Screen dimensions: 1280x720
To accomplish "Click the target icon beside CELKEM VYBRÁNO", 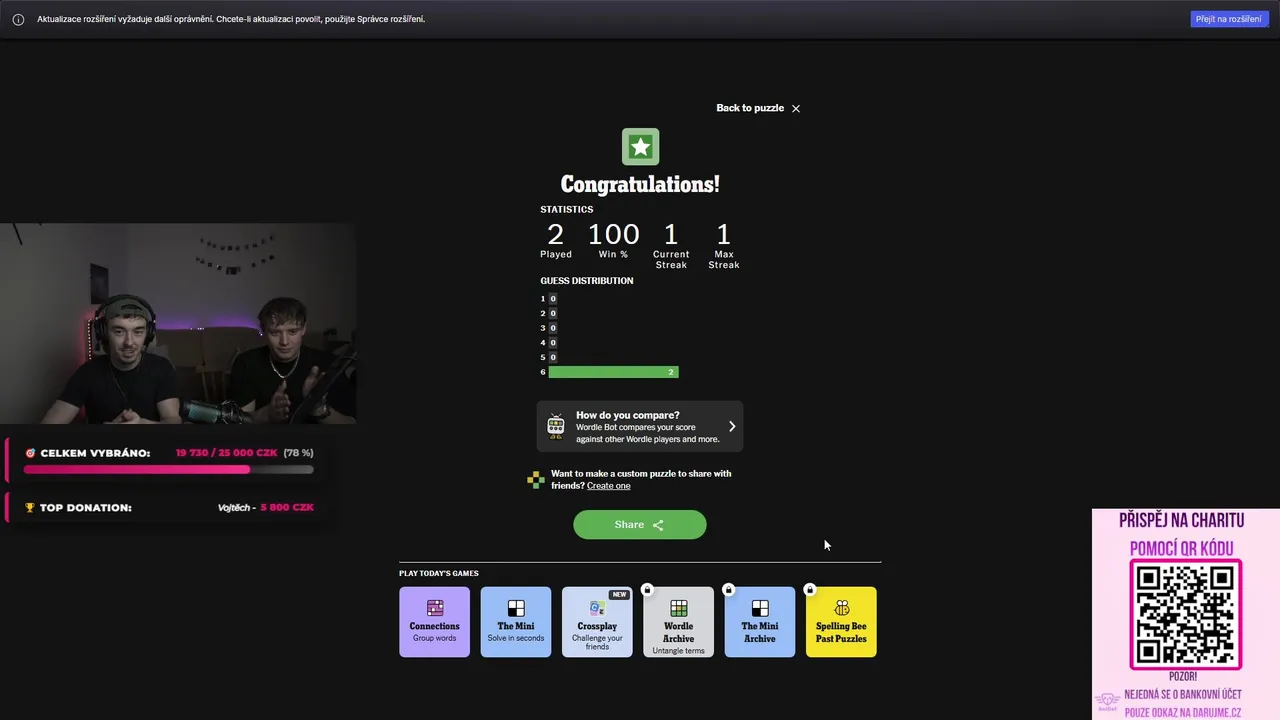I will click(30, 453).
